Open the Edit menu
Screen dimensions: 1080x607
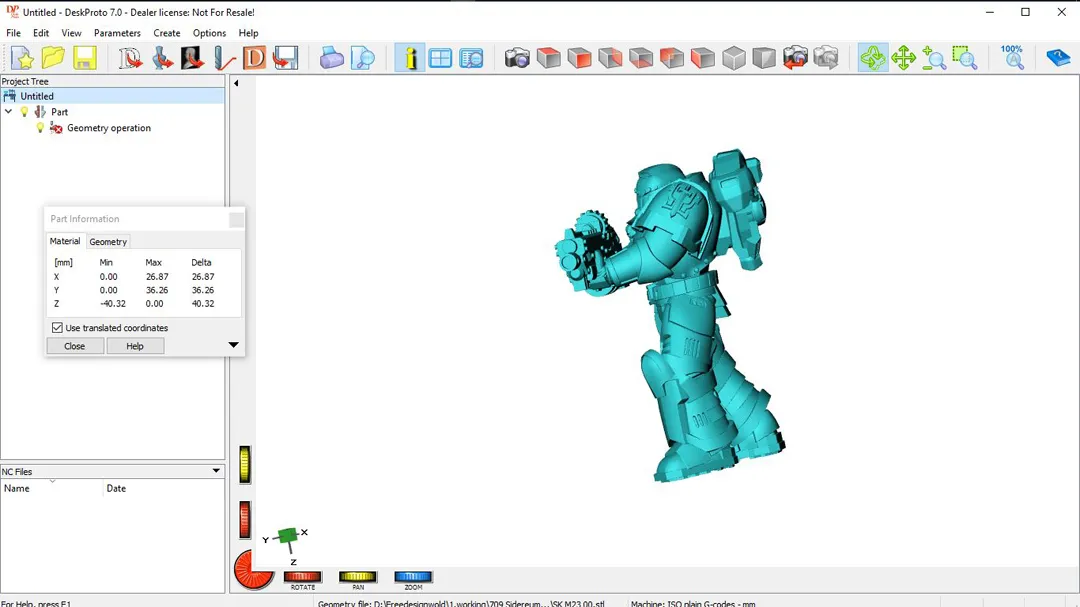pos(41,33)
